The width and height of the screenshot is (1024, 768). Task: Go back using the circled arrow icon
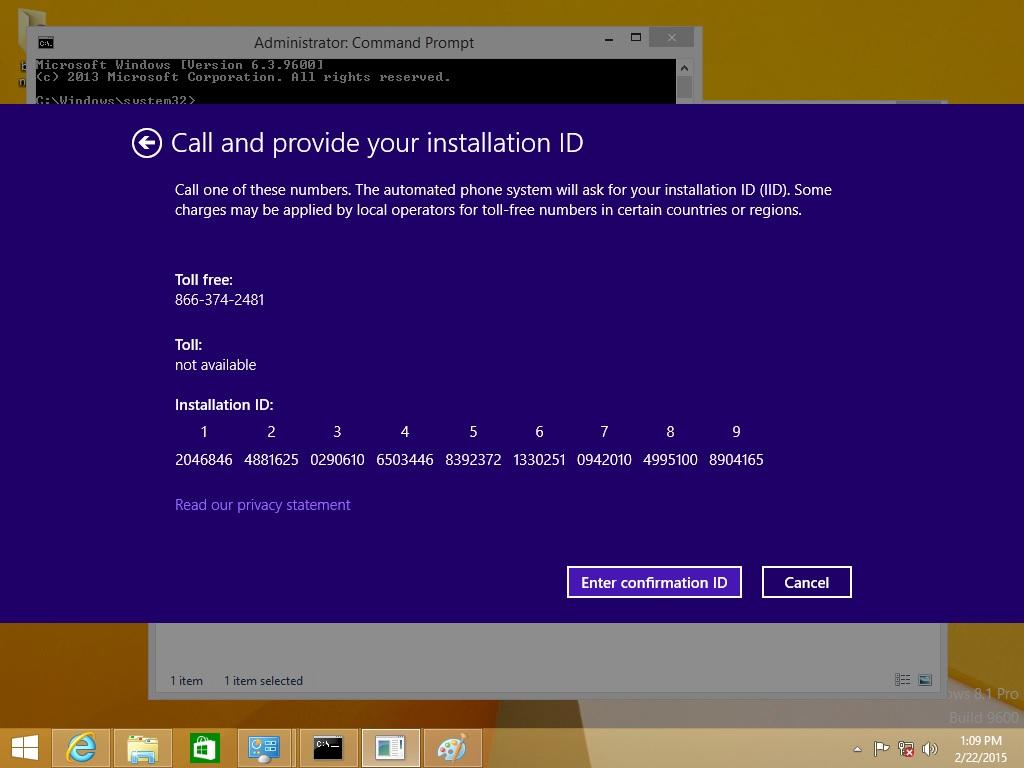[x=147, y=143]
